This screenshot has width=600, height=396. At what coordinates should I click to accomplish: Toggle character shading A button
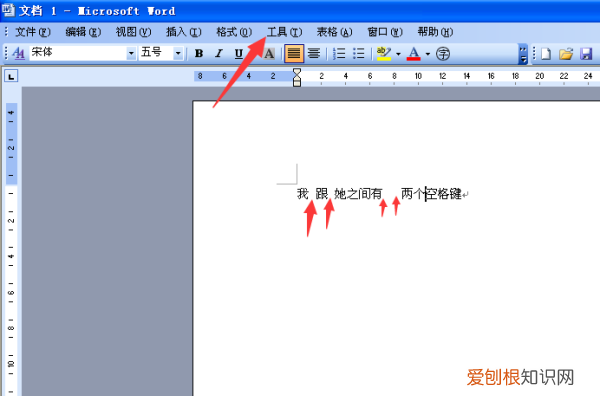pyautogui.click(x=269, y=54)
